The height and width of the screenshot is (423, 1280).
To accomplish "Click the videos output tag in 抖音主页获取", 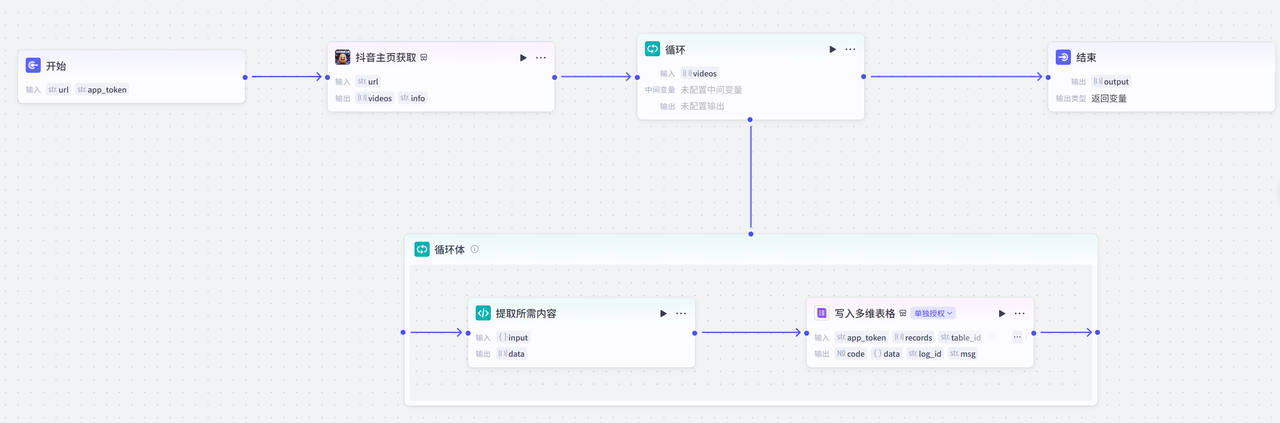I will [x=375, y=98].
